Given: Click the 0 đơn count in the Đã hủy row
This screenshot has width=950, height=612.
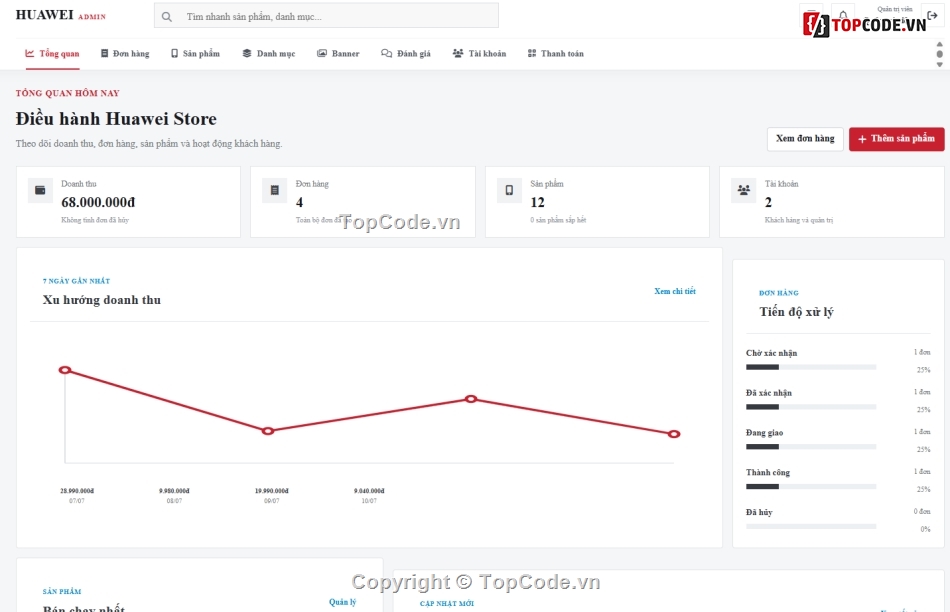Looking at the screenshot, I should pyautogui.click(x=922, y=511).
